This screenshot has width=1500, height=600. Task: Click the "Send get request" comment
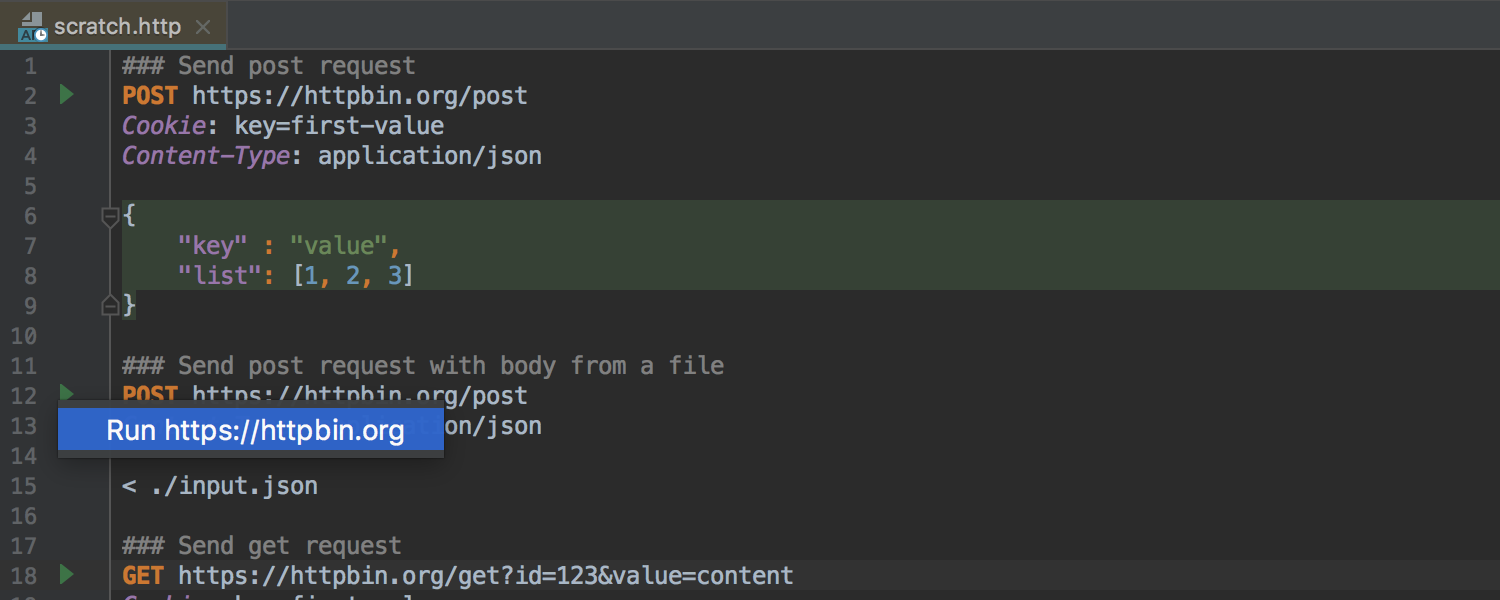tap(262, 546)
